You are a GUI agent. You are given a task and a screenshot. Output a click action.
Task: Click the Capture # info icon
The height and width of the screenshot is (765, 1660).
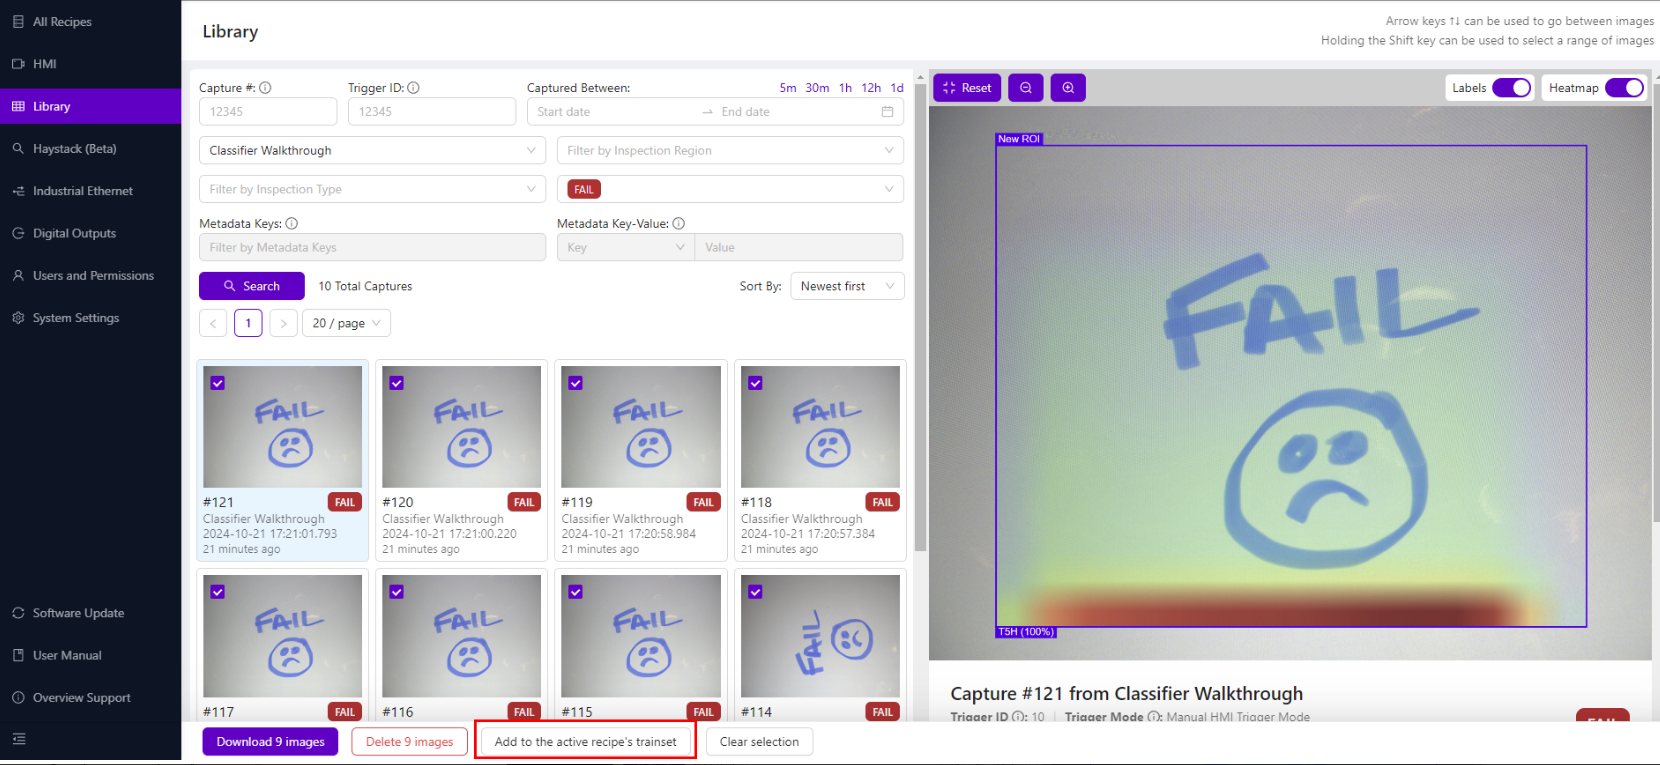click(265, 88)
